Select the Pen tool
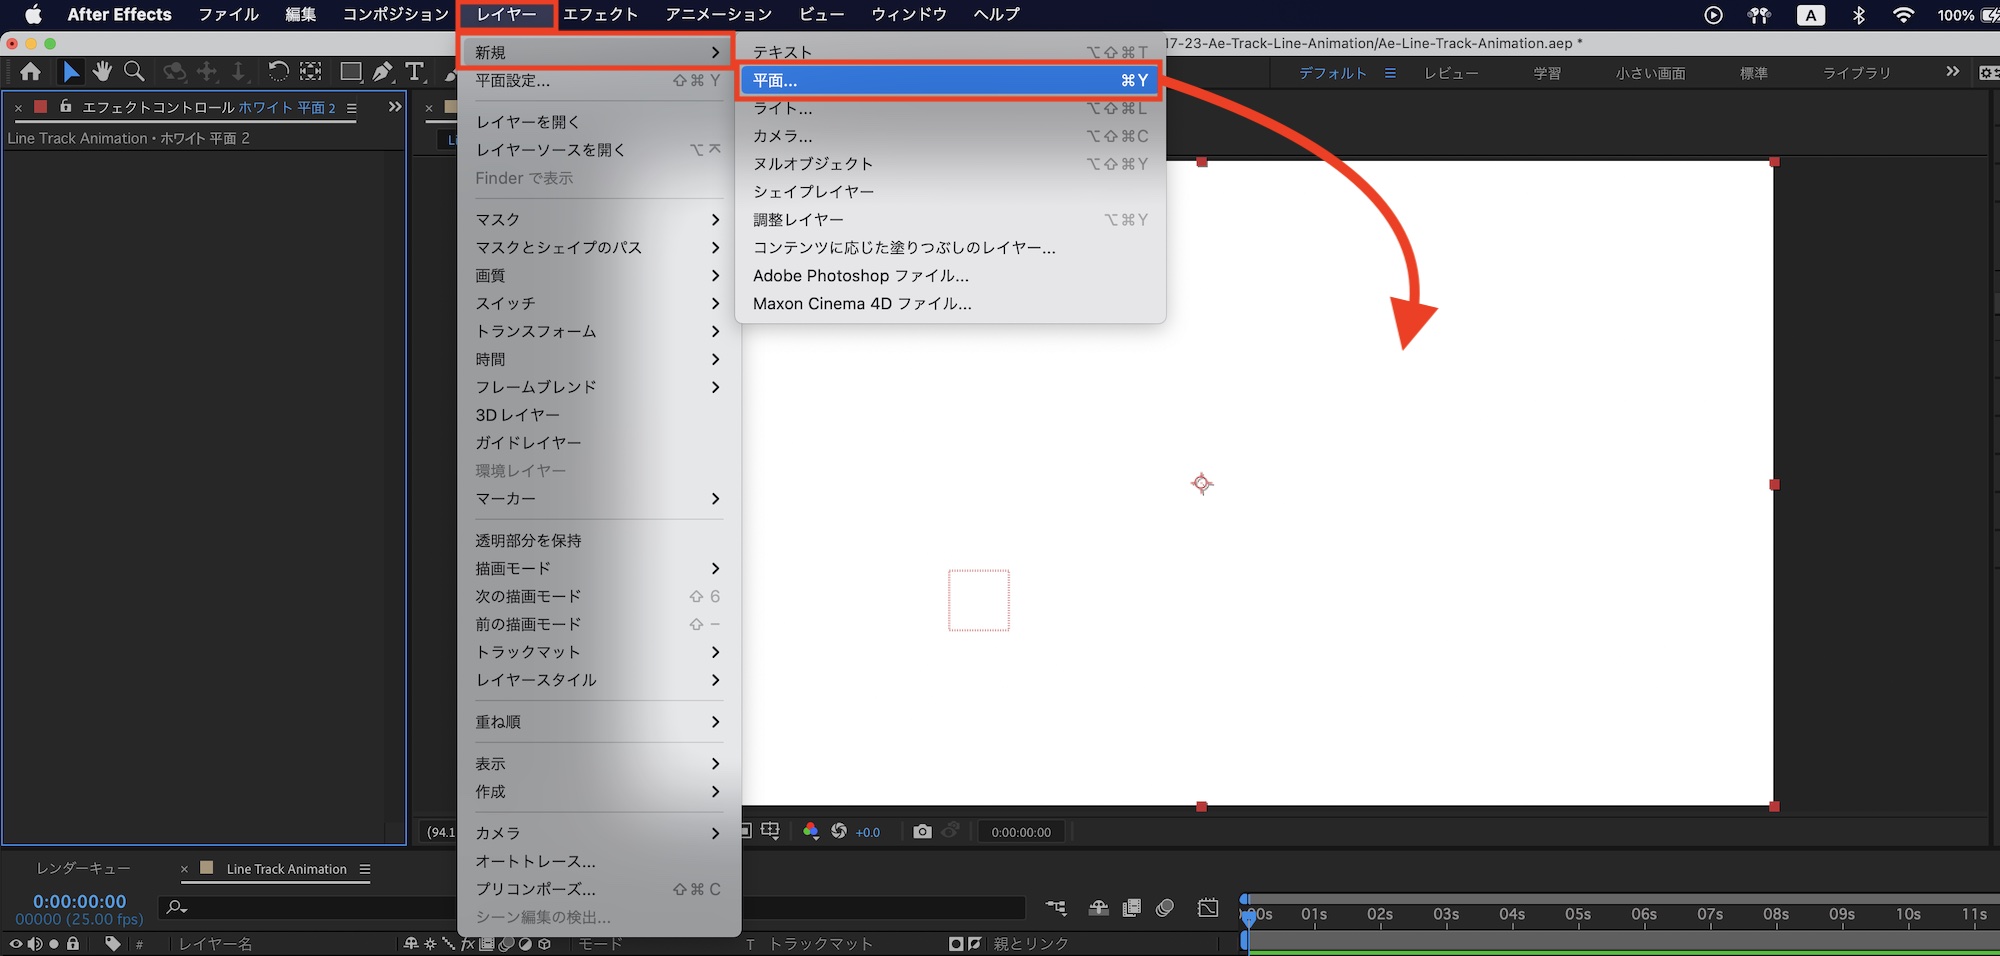Screen dimensions: 2000x956 pos(383,71)
